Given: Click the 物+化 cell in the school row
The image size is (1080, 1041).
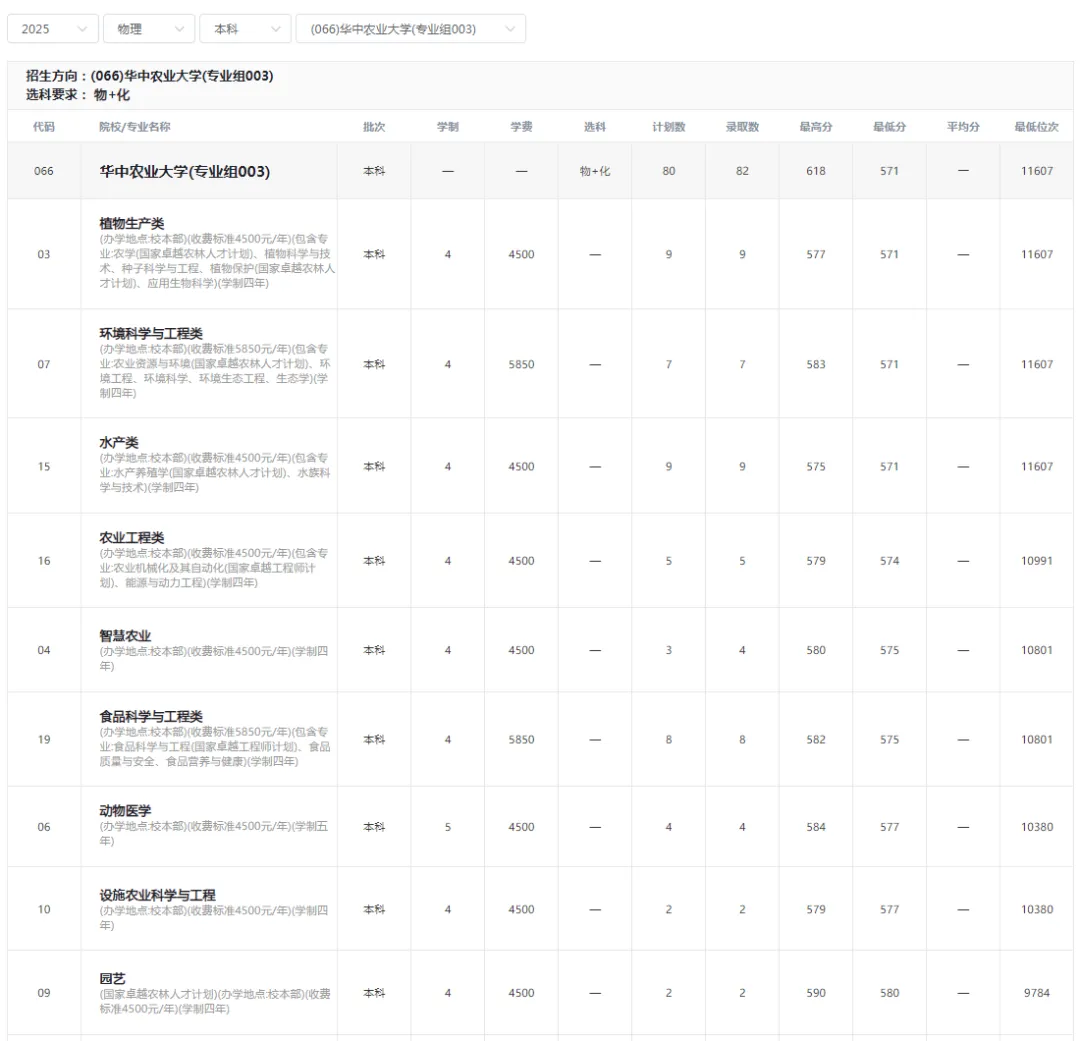Looking at the screenshot, I should (595, 171).
